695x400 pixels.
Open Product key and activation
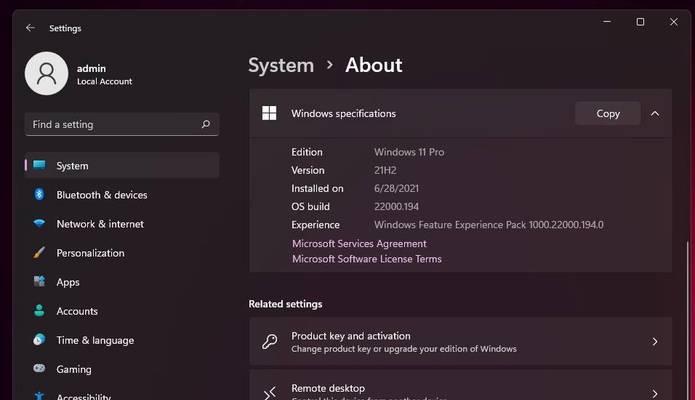point(461,341)
